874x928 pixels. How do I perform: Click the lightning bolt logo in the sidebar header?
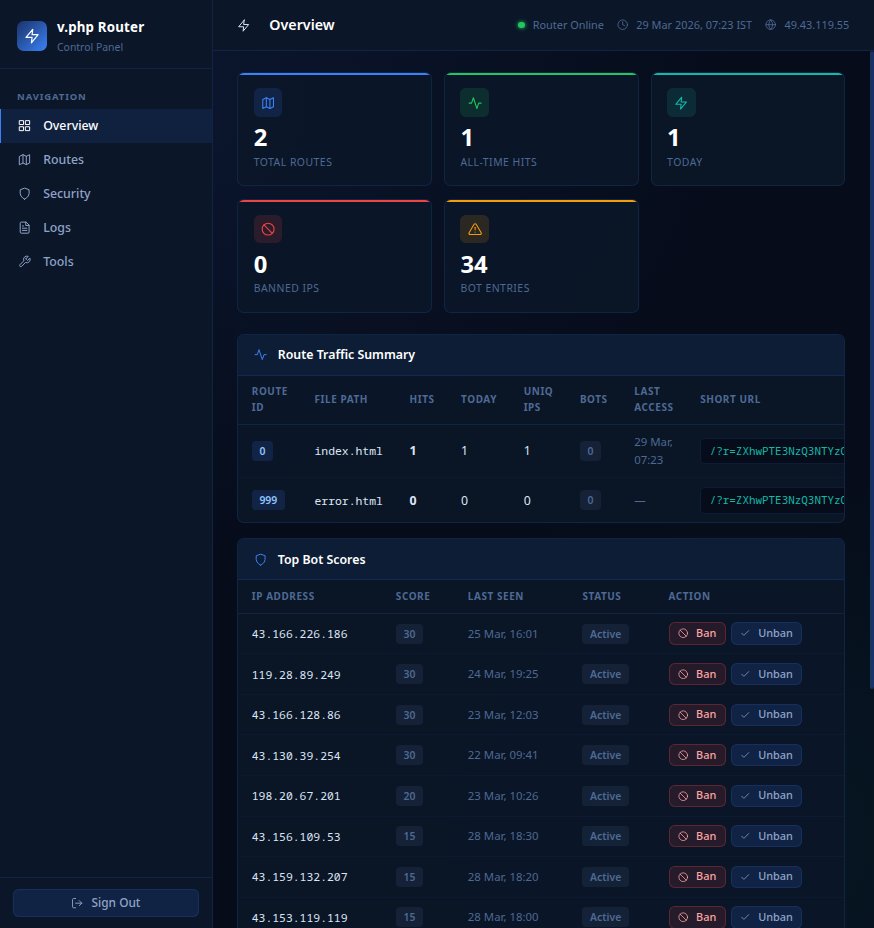point(32,36)
